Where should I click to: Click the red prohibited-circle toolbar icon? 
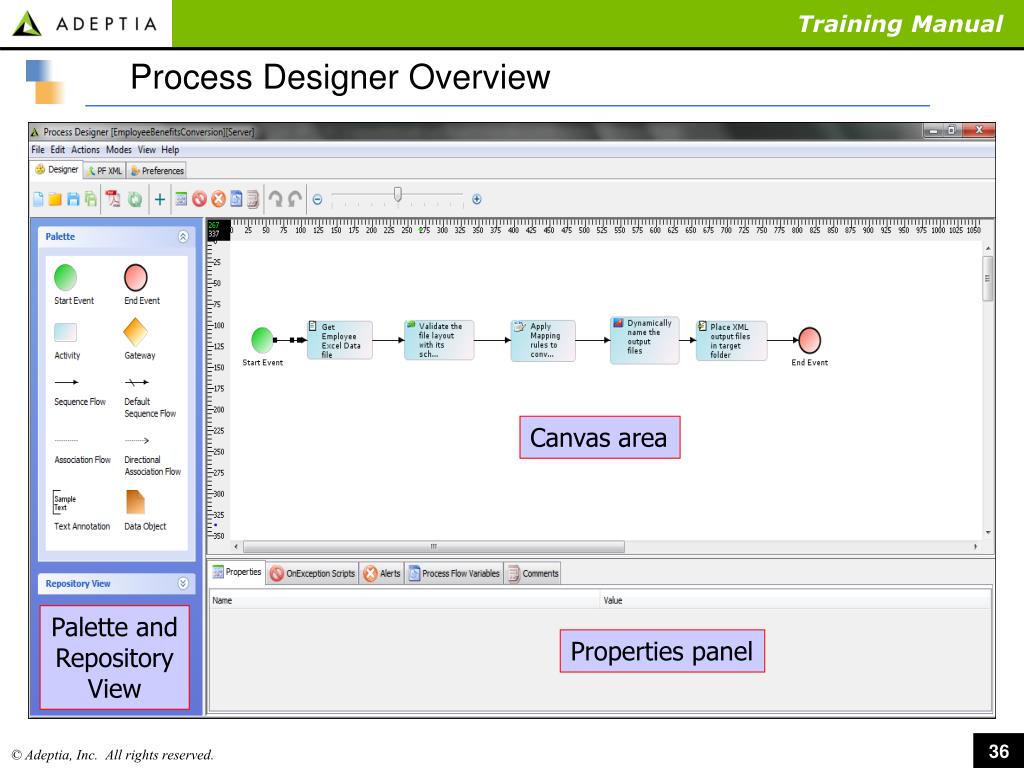point(200,199)
